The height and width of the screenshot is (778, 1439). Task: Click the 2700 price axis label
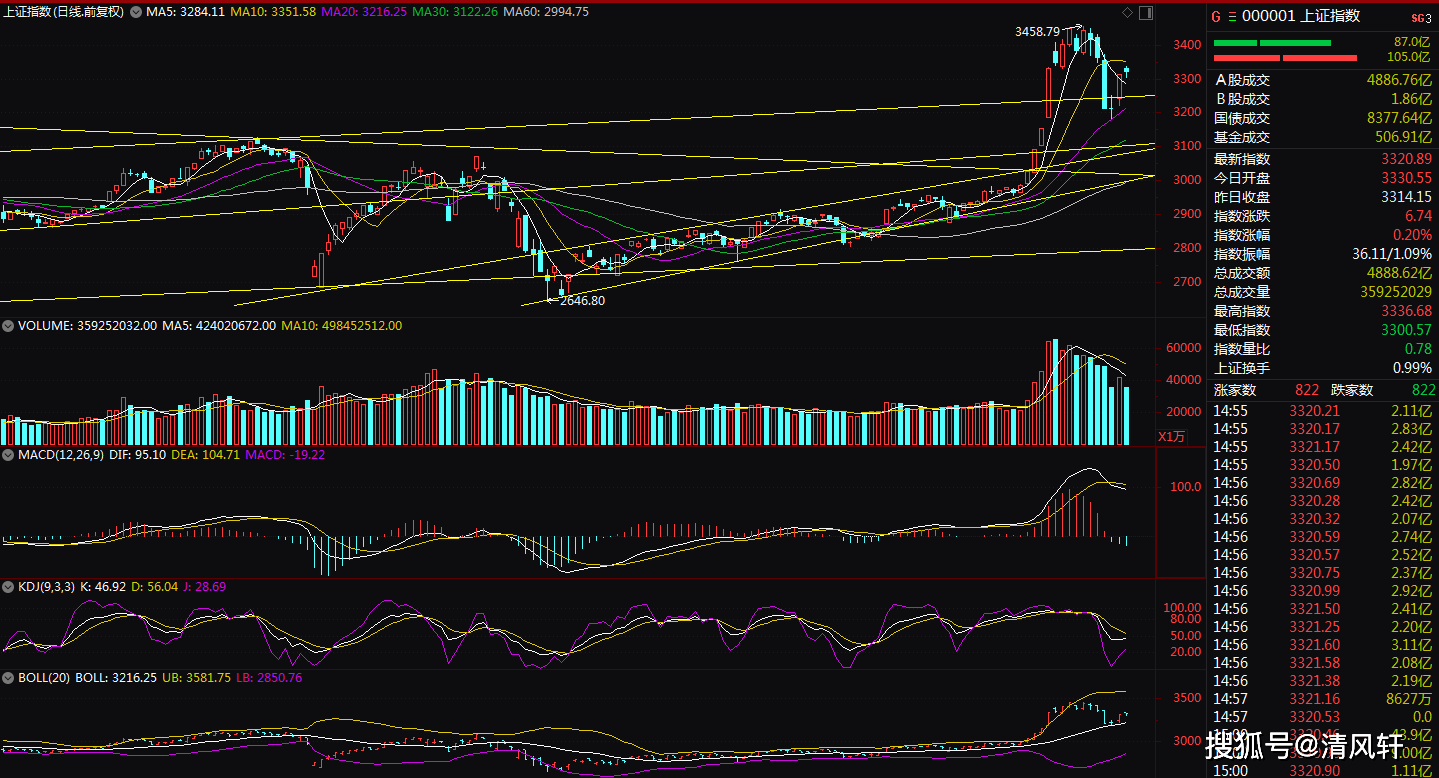click(1187, 282)
